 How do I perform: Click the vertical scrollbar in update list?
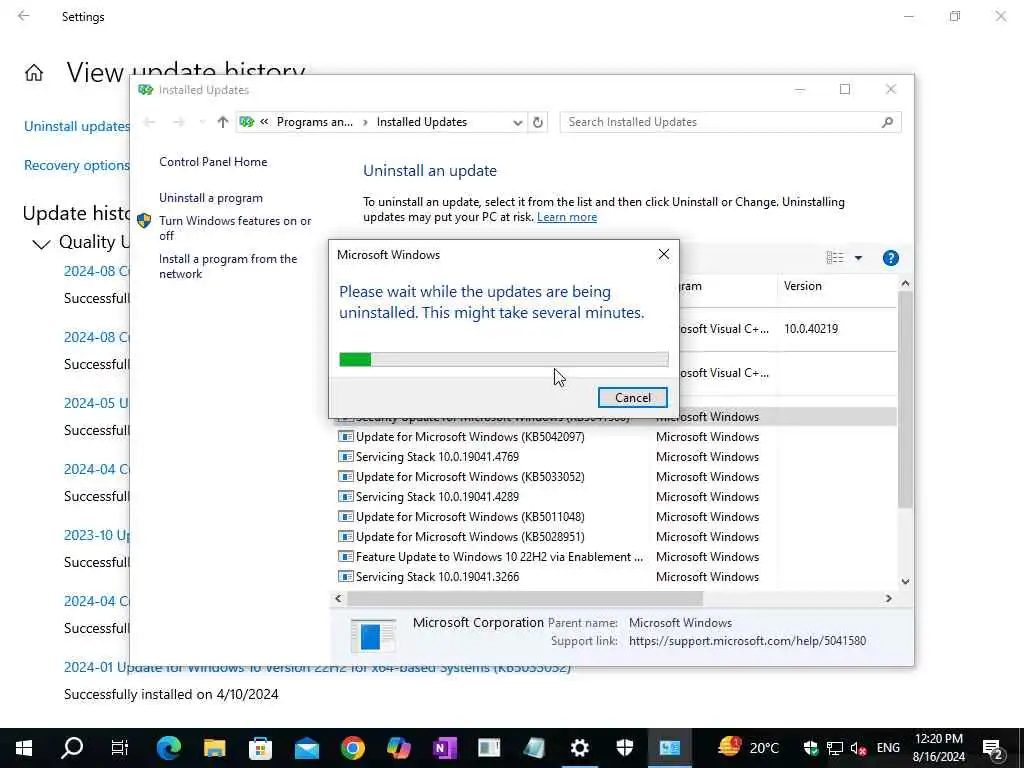point(904,398)
